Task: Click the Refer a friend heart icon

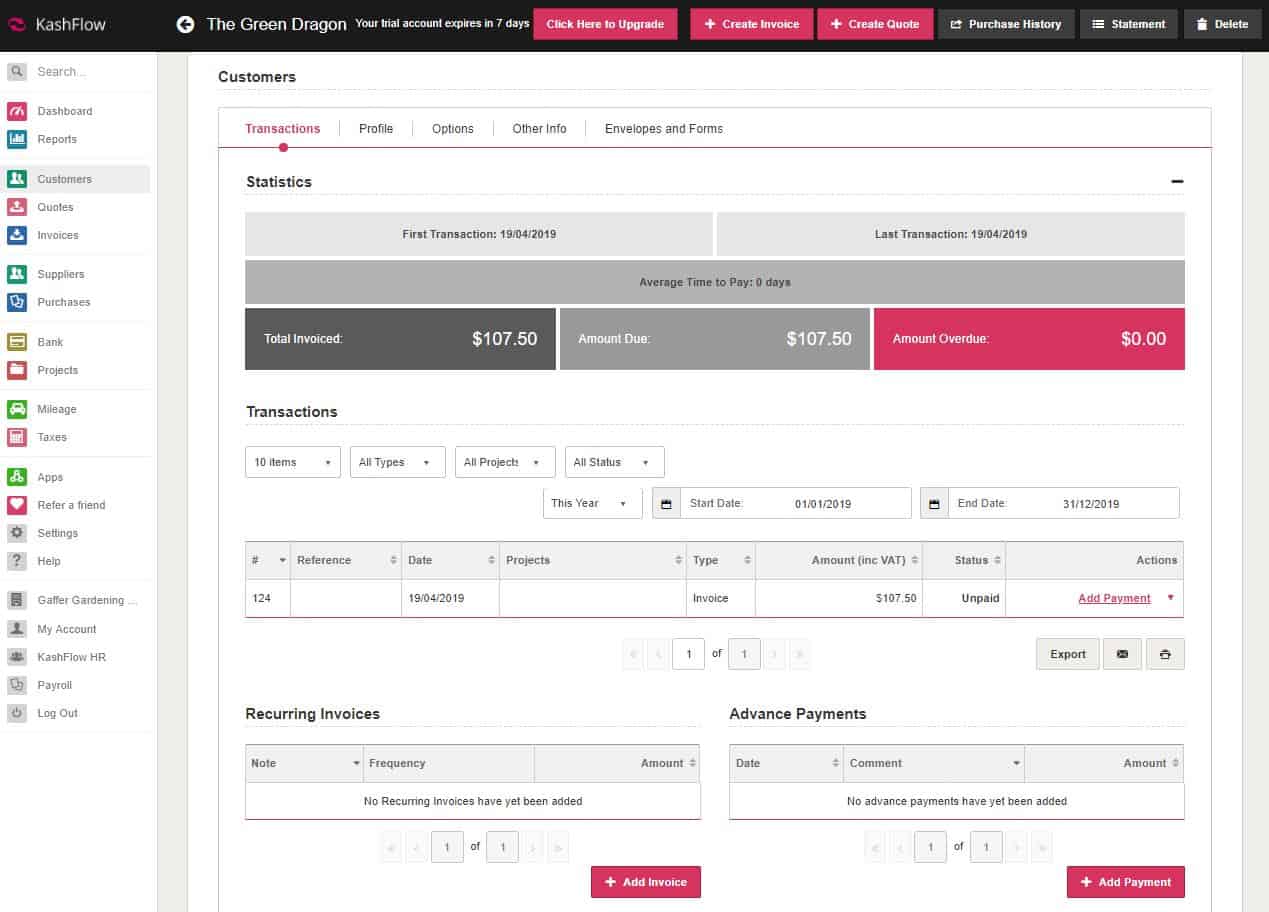Action: [x=17, y=505]
